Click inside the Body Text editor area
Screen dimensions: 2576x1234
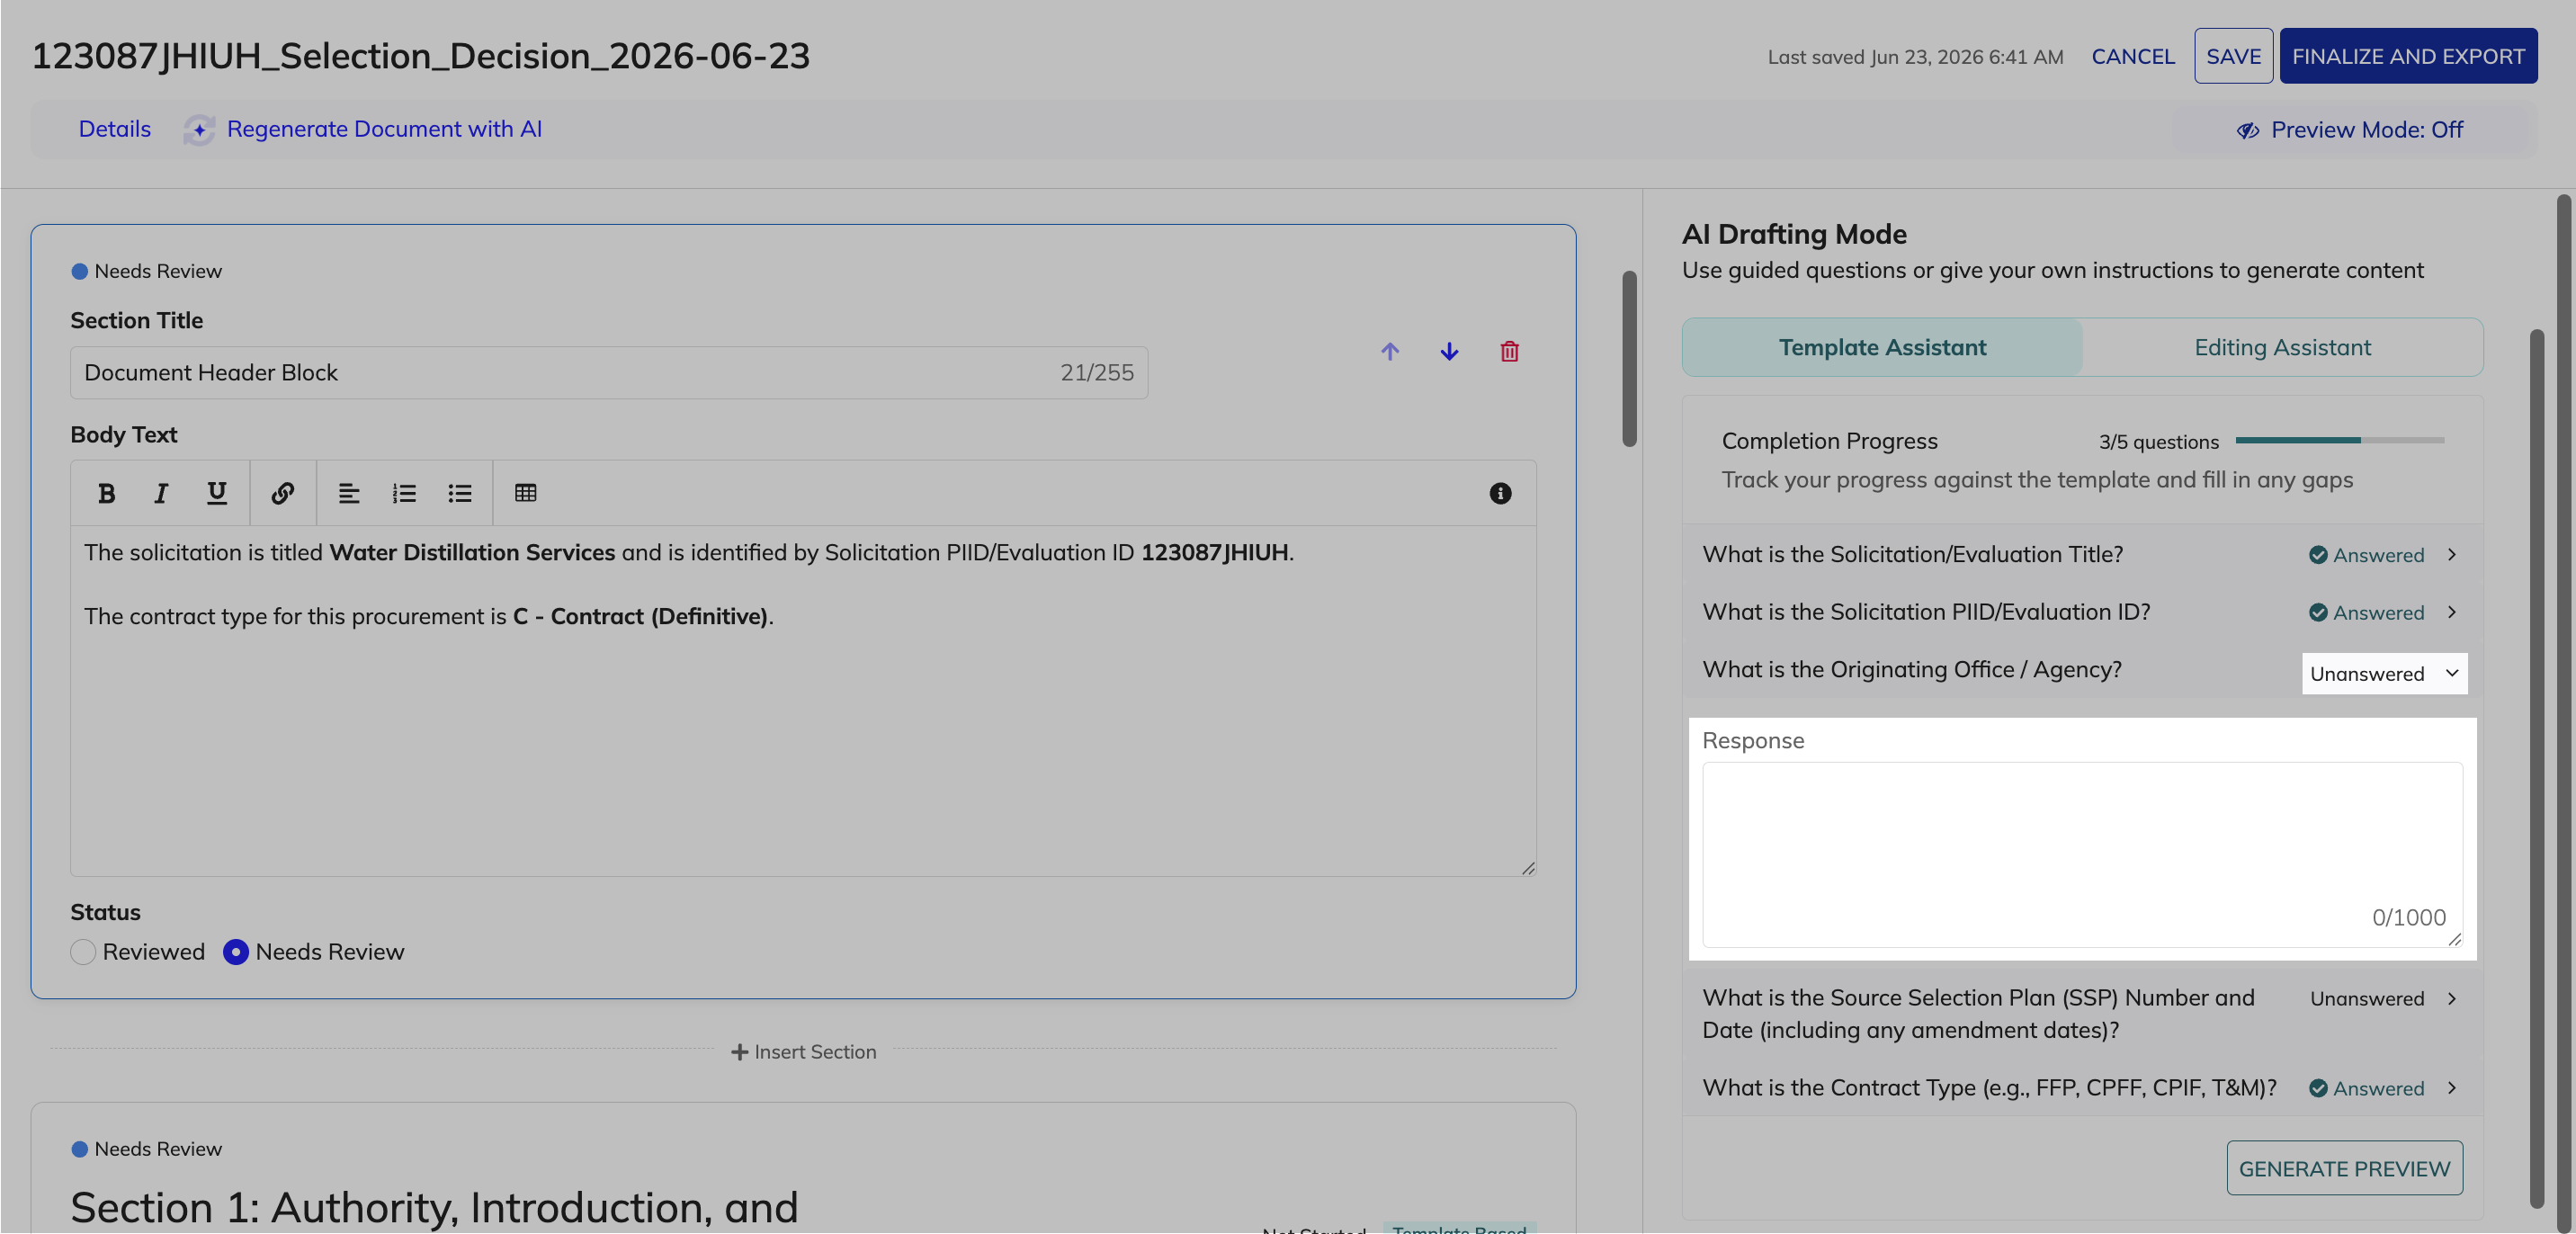point(803,700)
